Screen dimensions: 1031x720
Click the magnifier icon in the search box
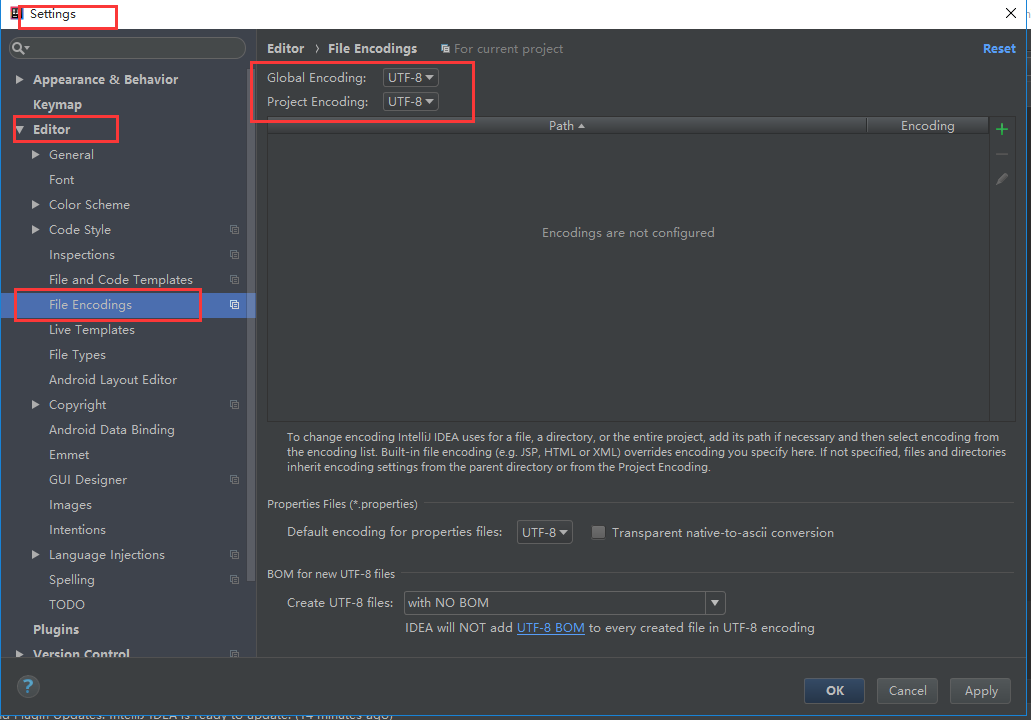pos(19,47)
